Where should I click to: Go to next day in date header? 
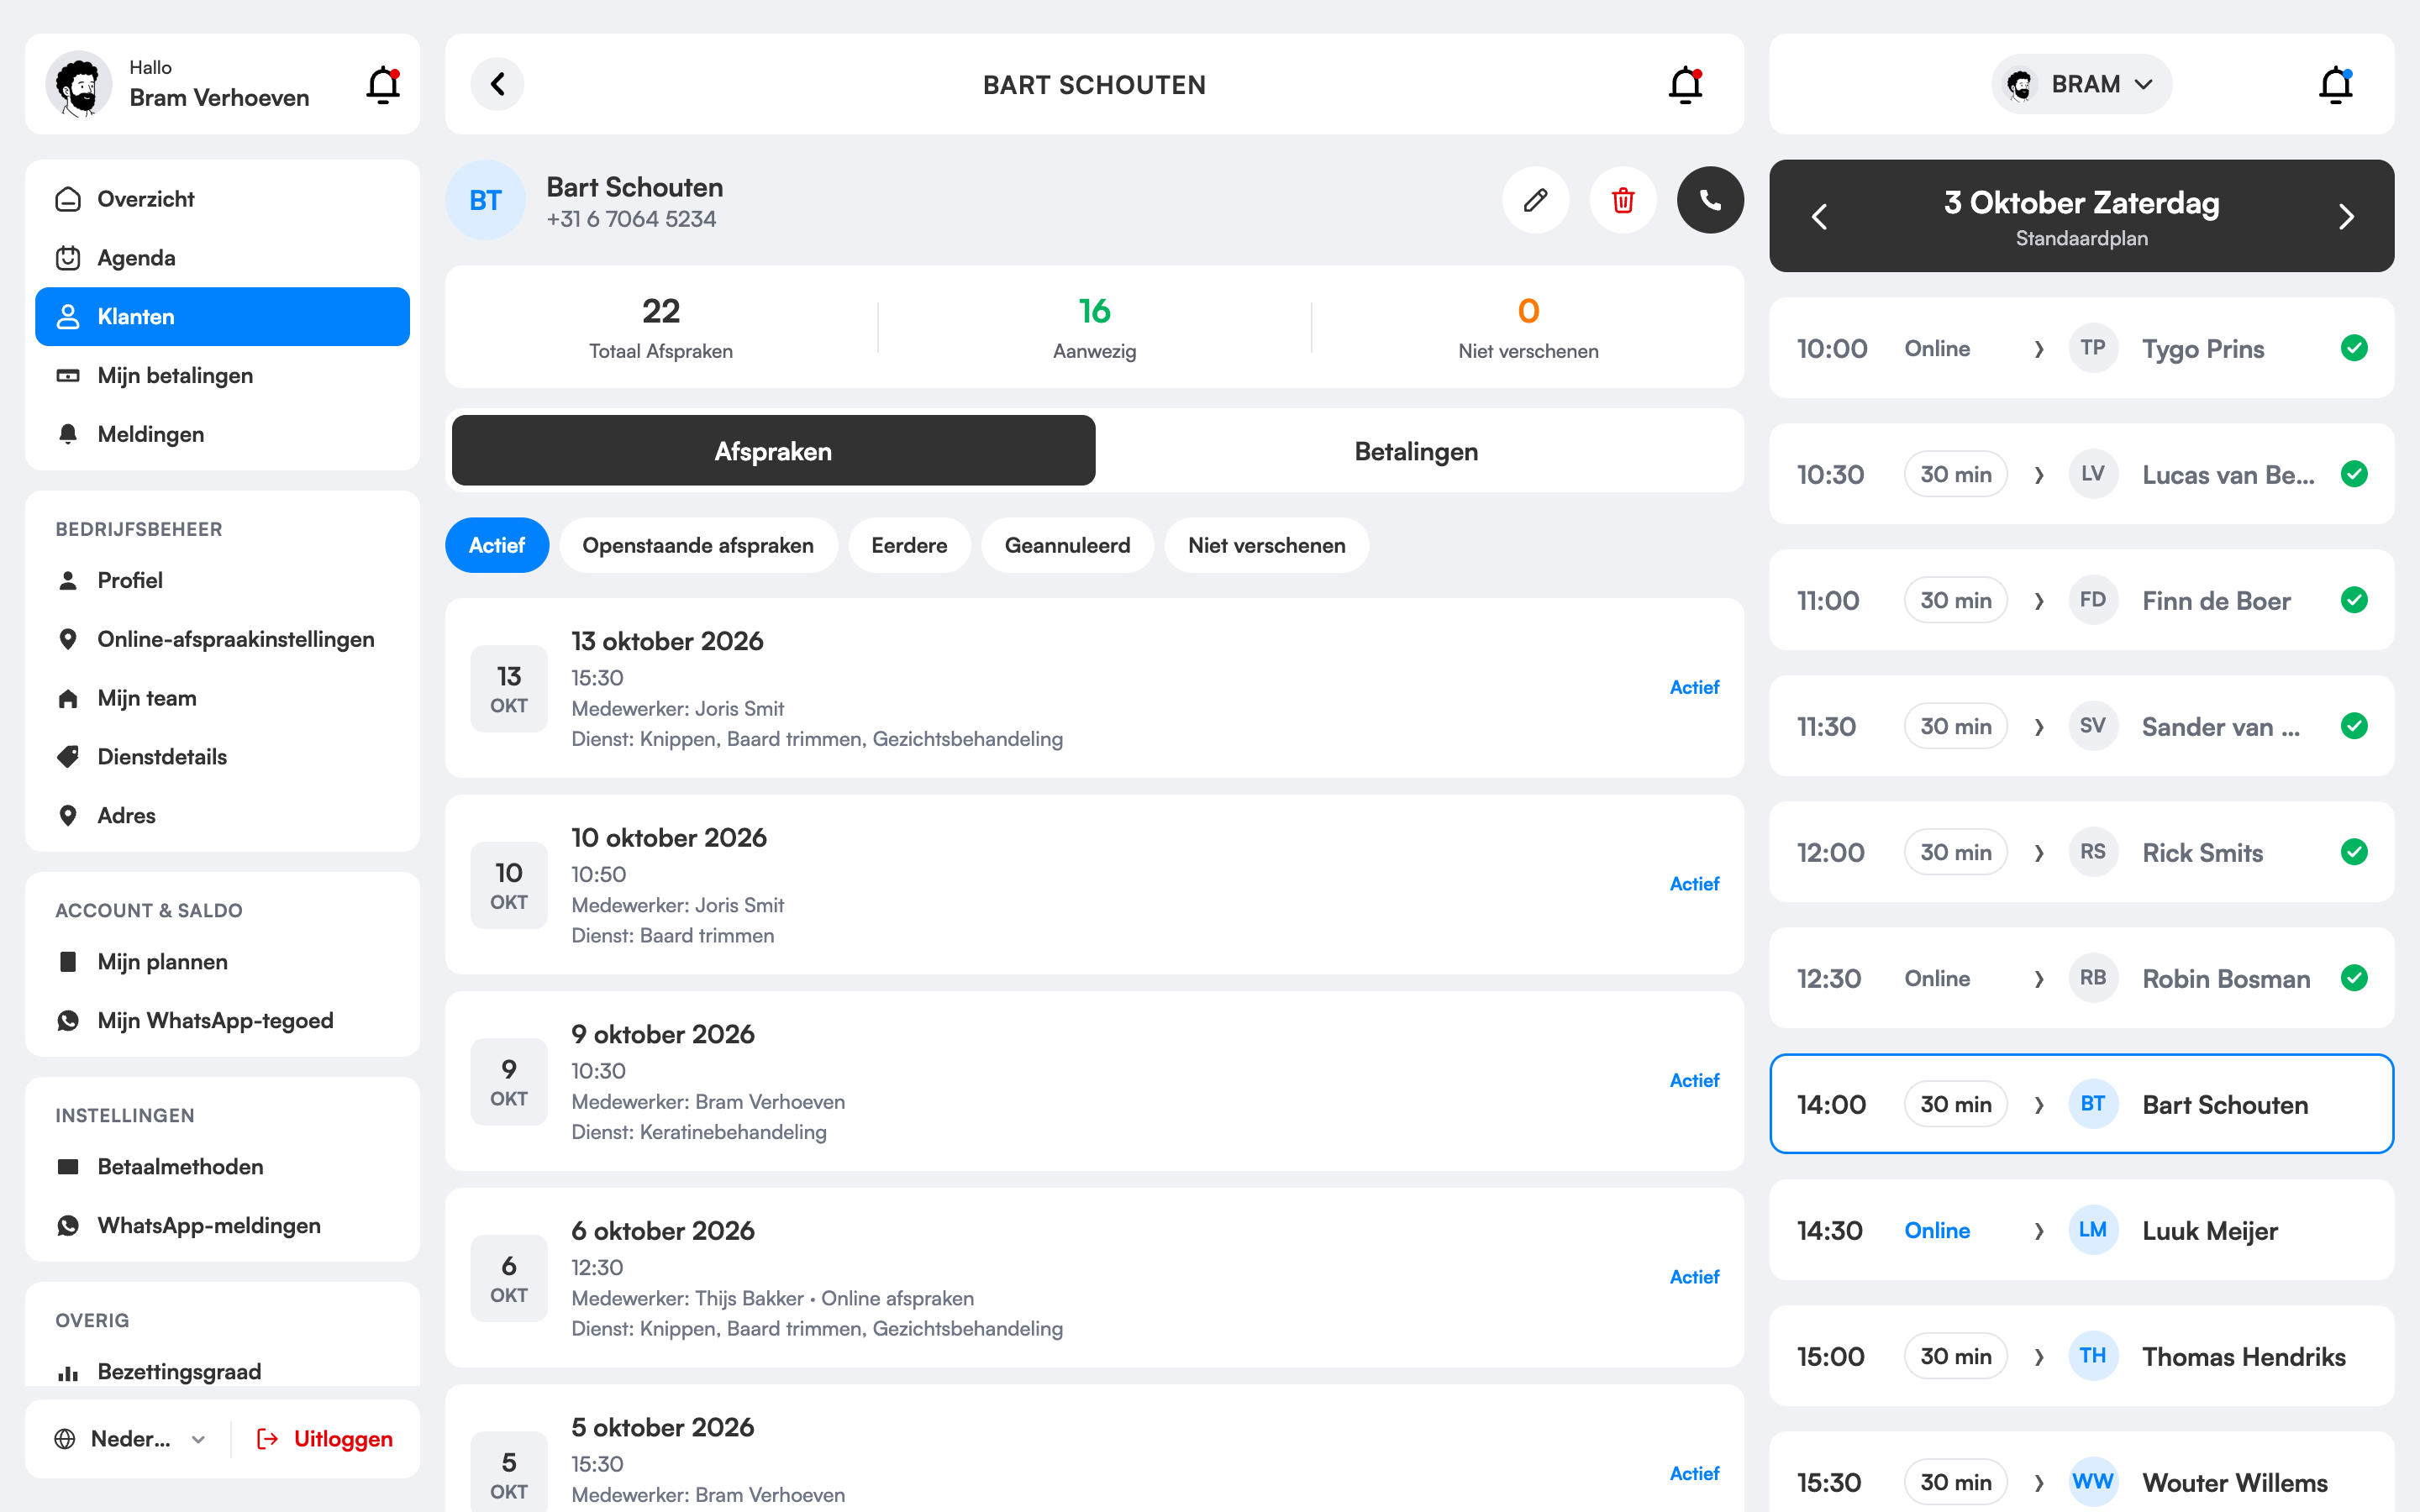(x=2346, y=216)
